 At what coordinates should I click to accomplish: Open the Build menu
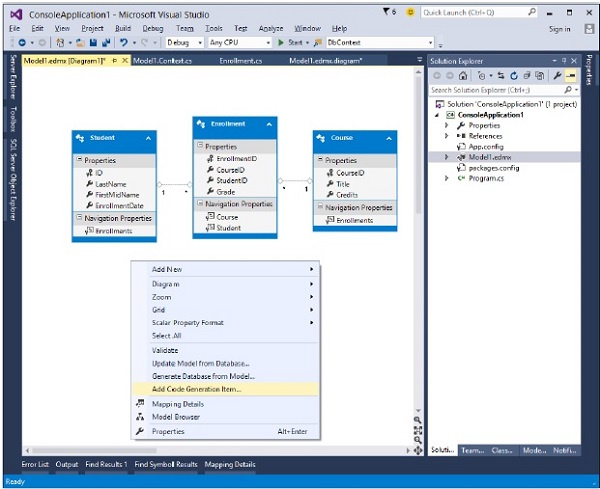pos(123,28)
